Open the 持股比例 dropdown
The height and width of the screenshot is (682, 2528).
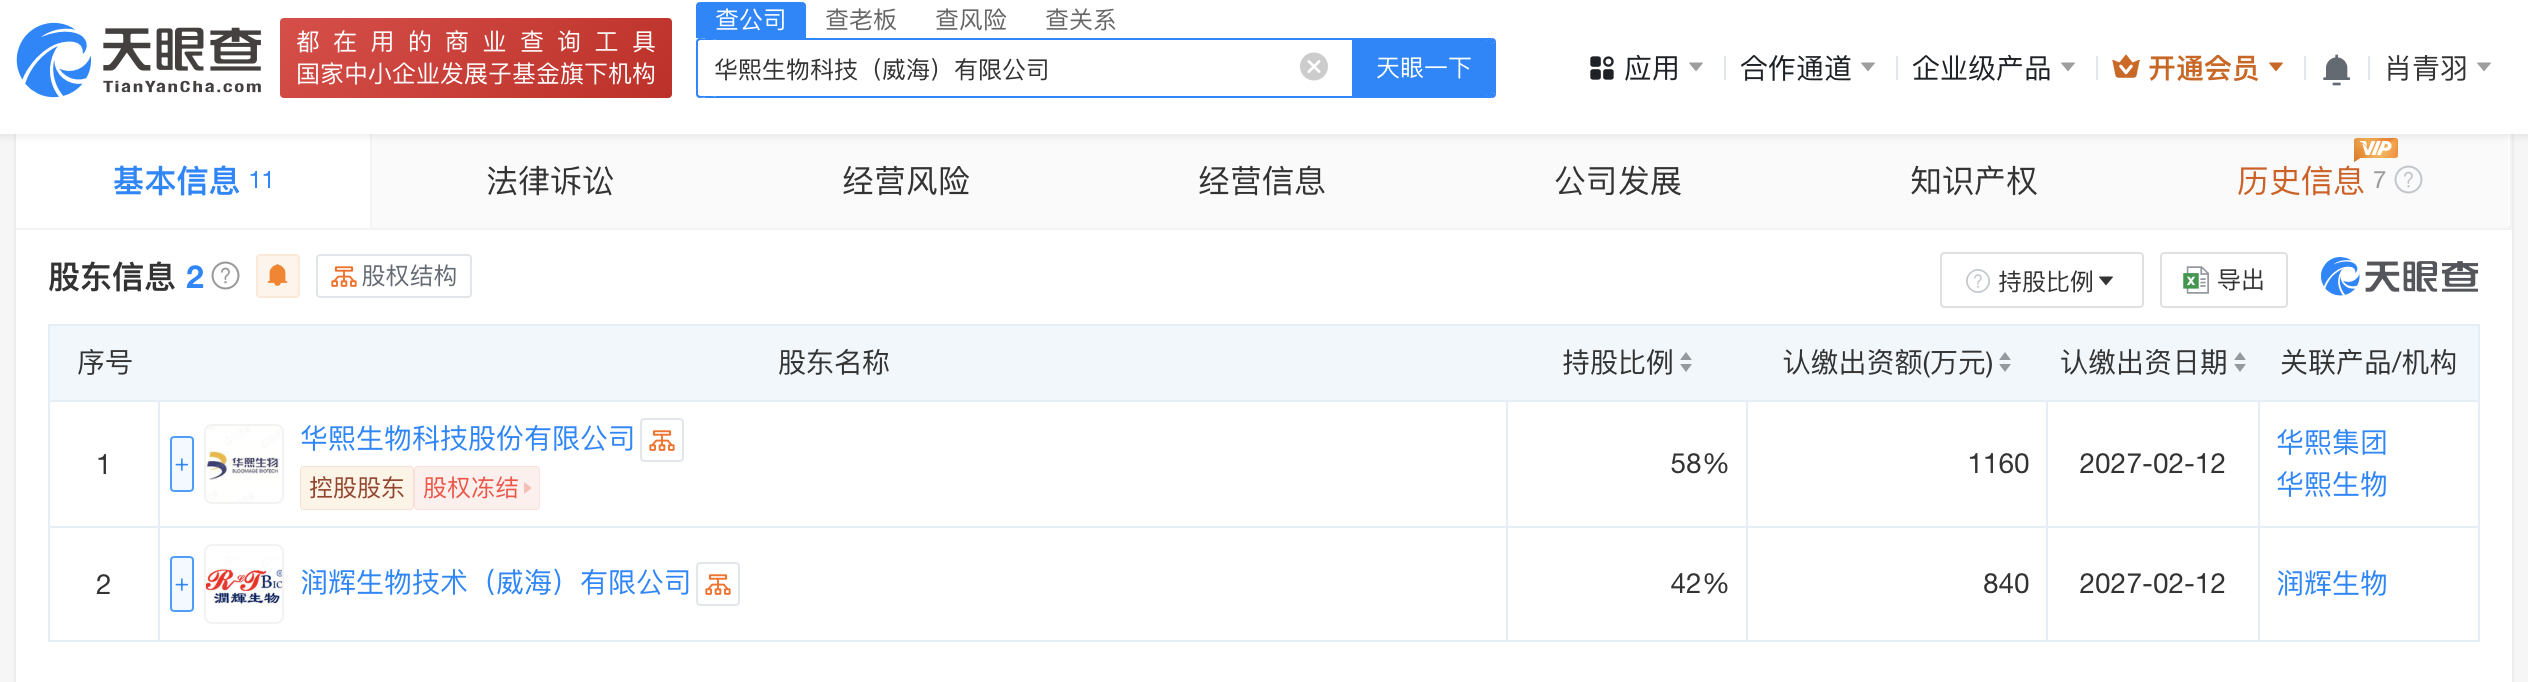2041,281
